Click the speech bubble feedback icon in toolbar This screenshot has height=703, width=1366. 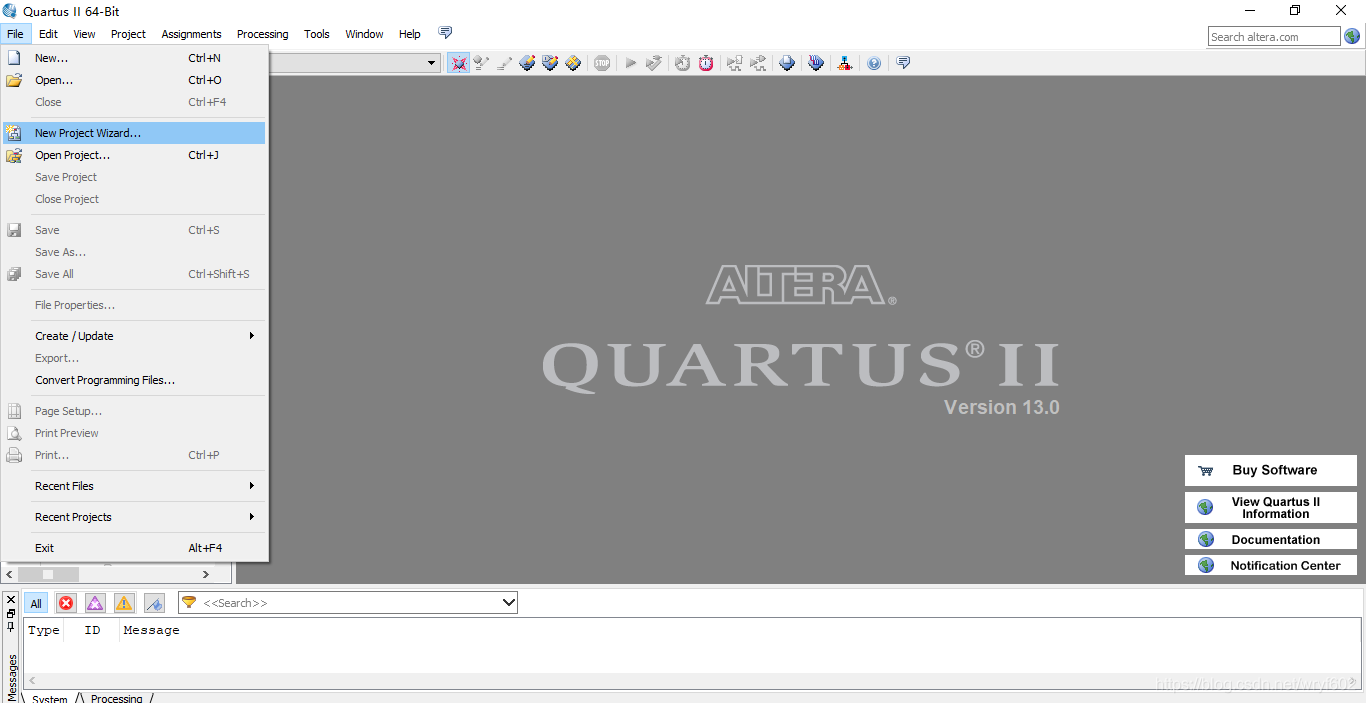(903, 63)
